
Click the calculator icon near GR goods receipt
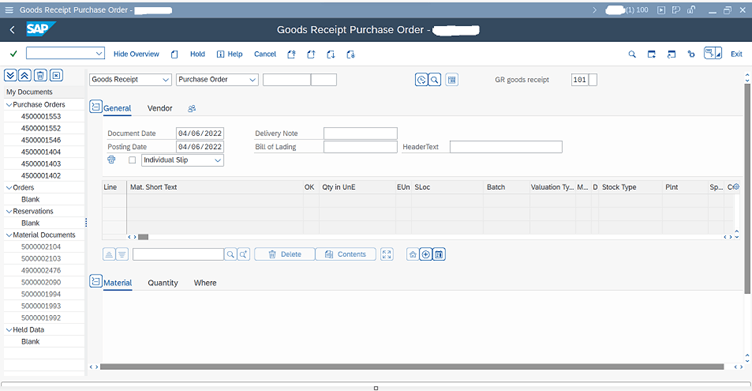[x=452, y=80]
